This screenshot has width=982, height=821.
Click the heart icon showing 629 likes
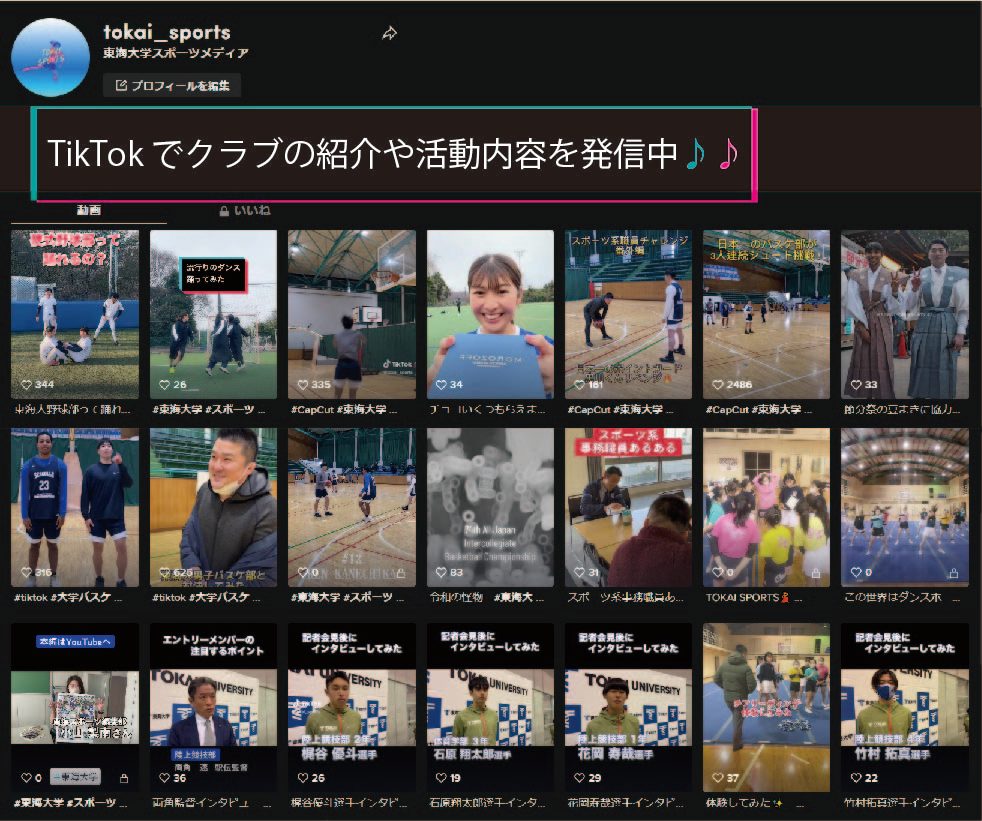pos(164,573)
